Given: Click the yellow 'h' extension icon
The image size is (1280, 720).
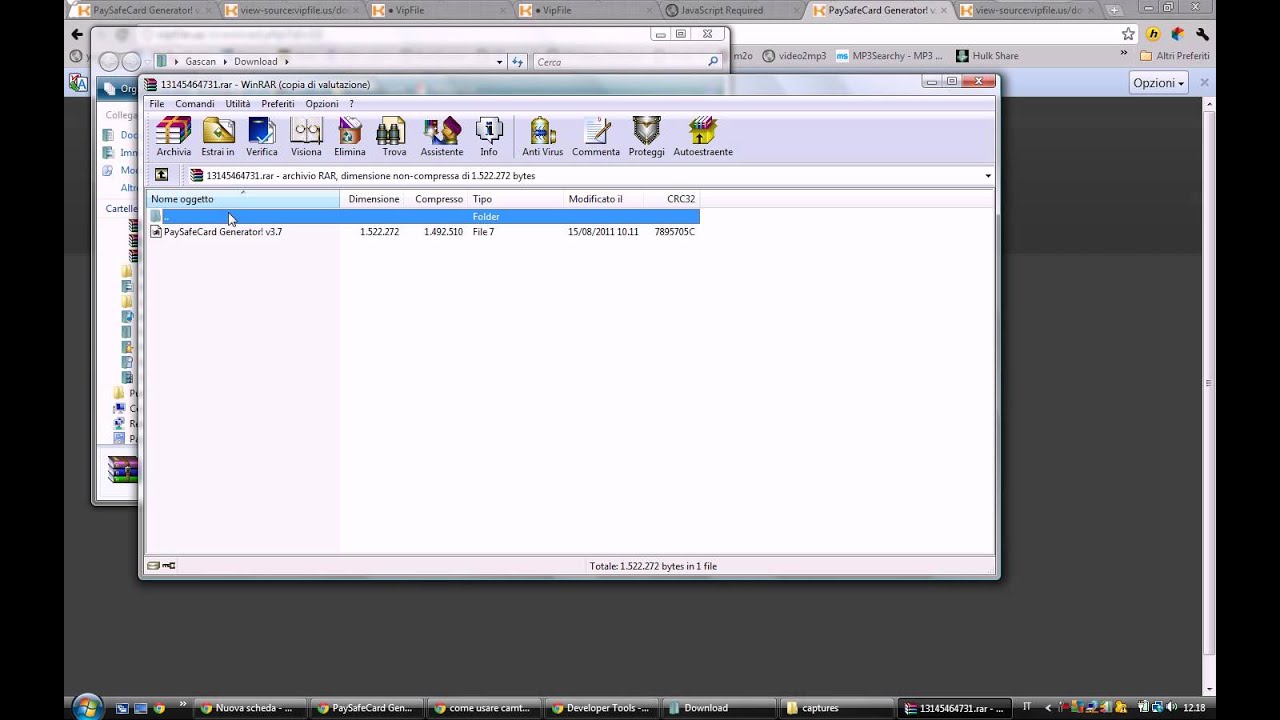Looking at the screenshot, I should (x=1153, y=34).
